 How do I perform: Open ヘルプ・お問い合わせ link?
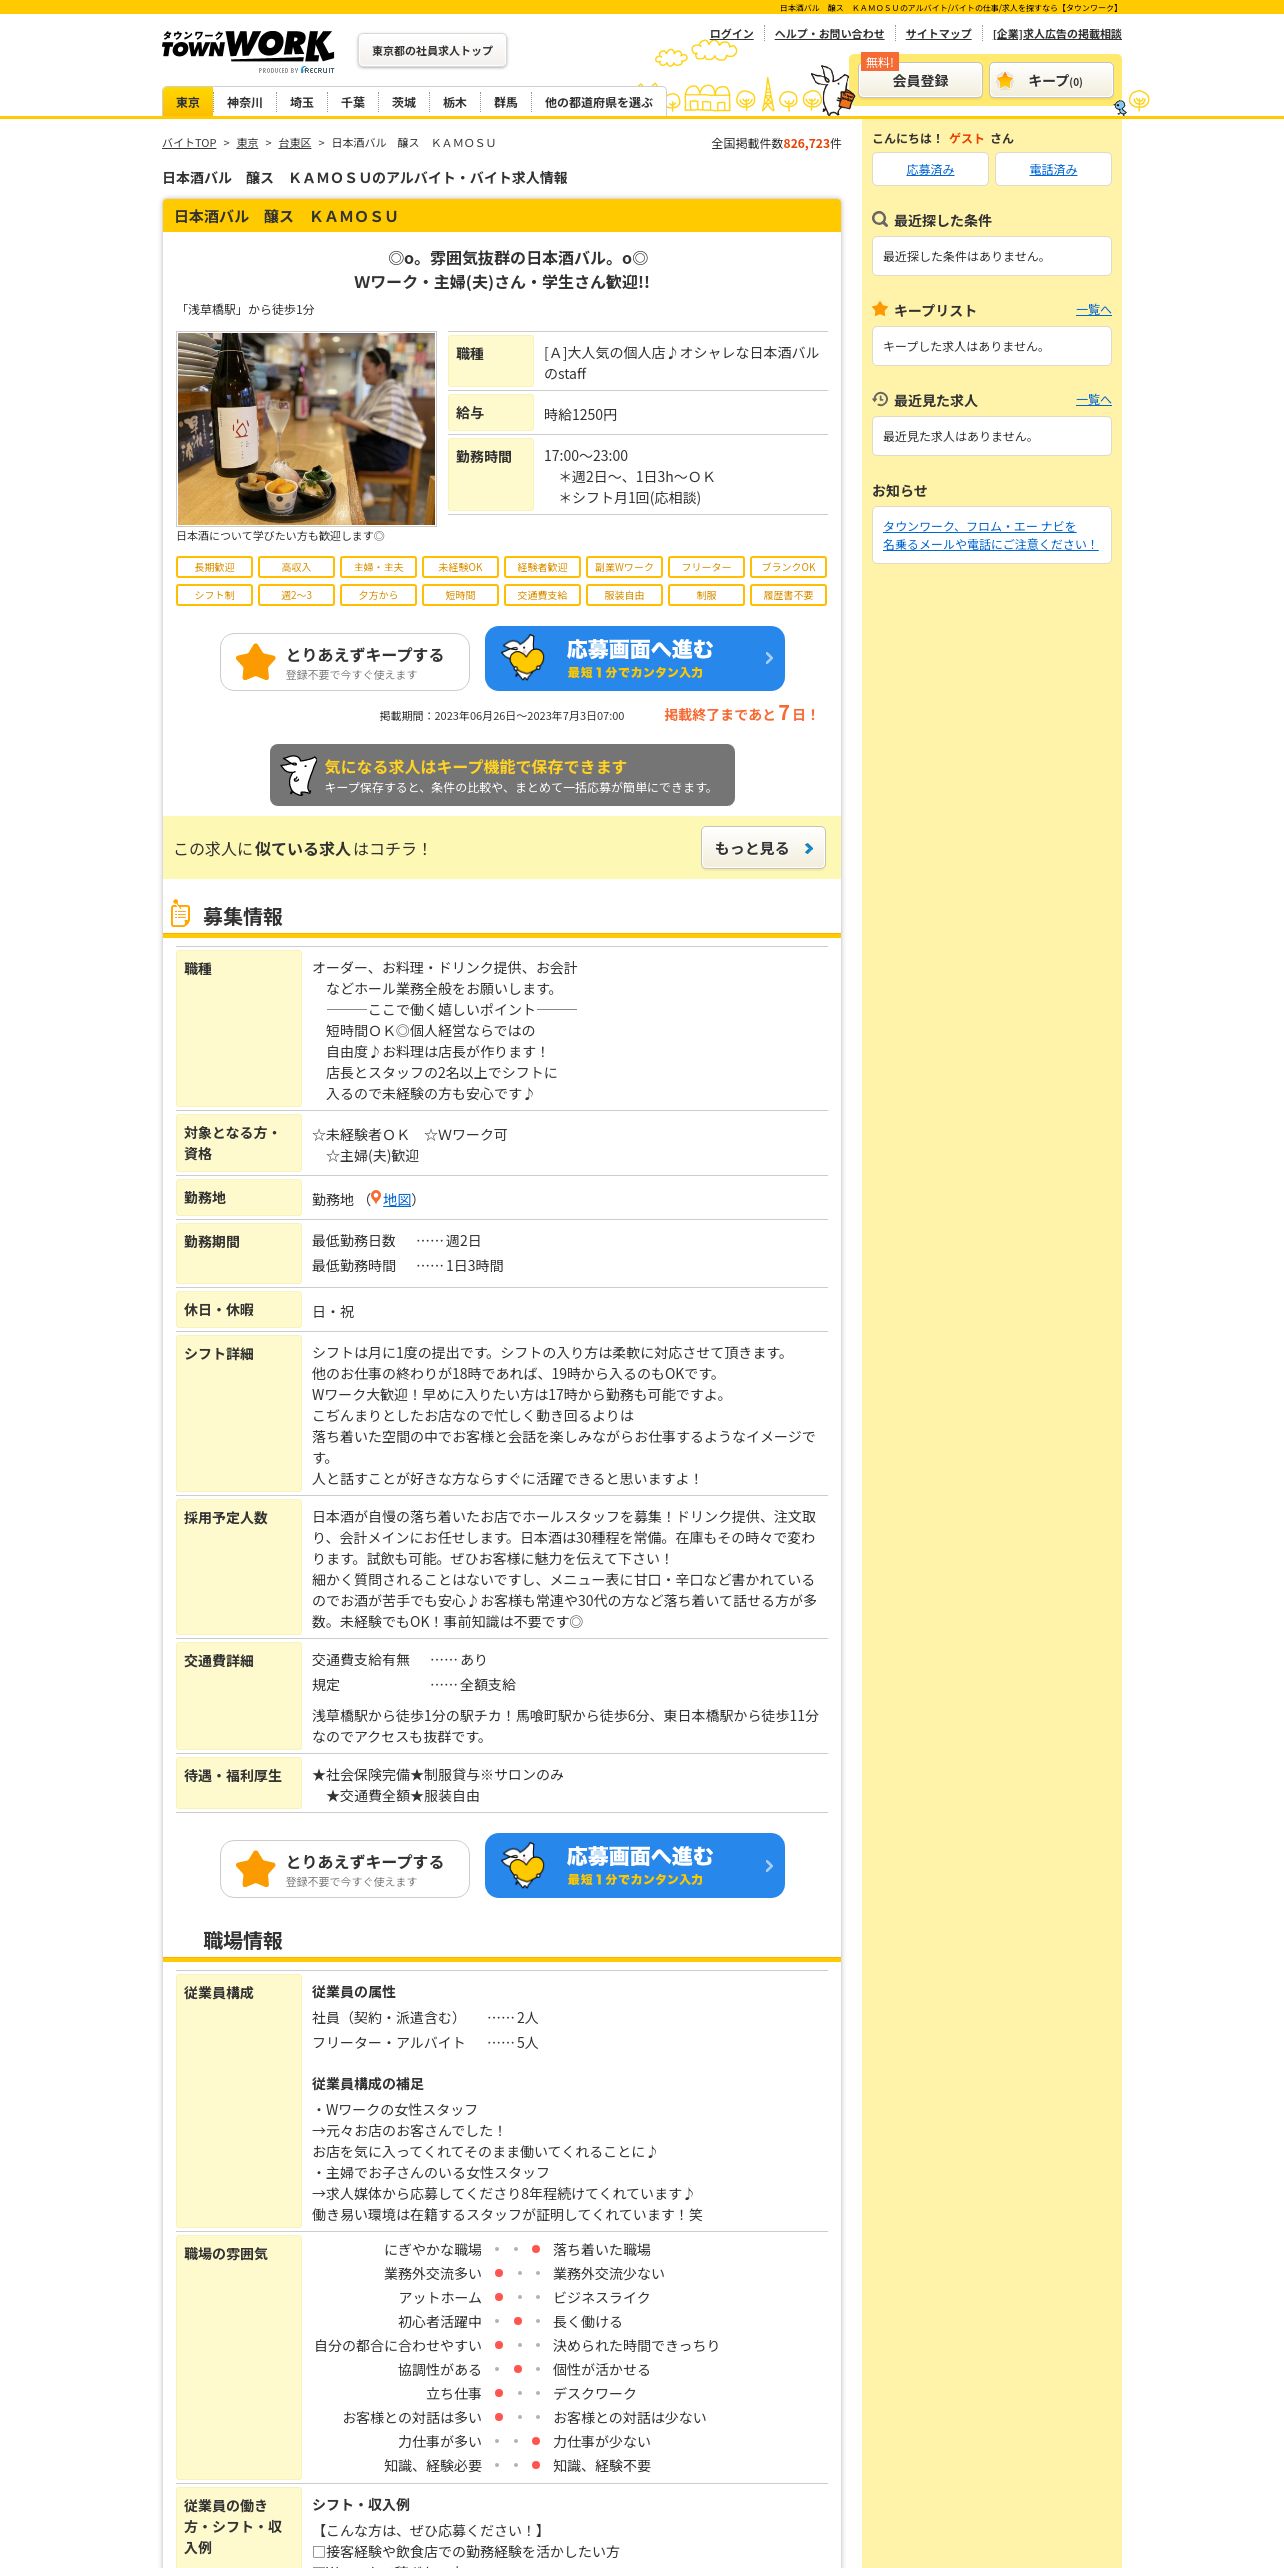tap(829, 34)
